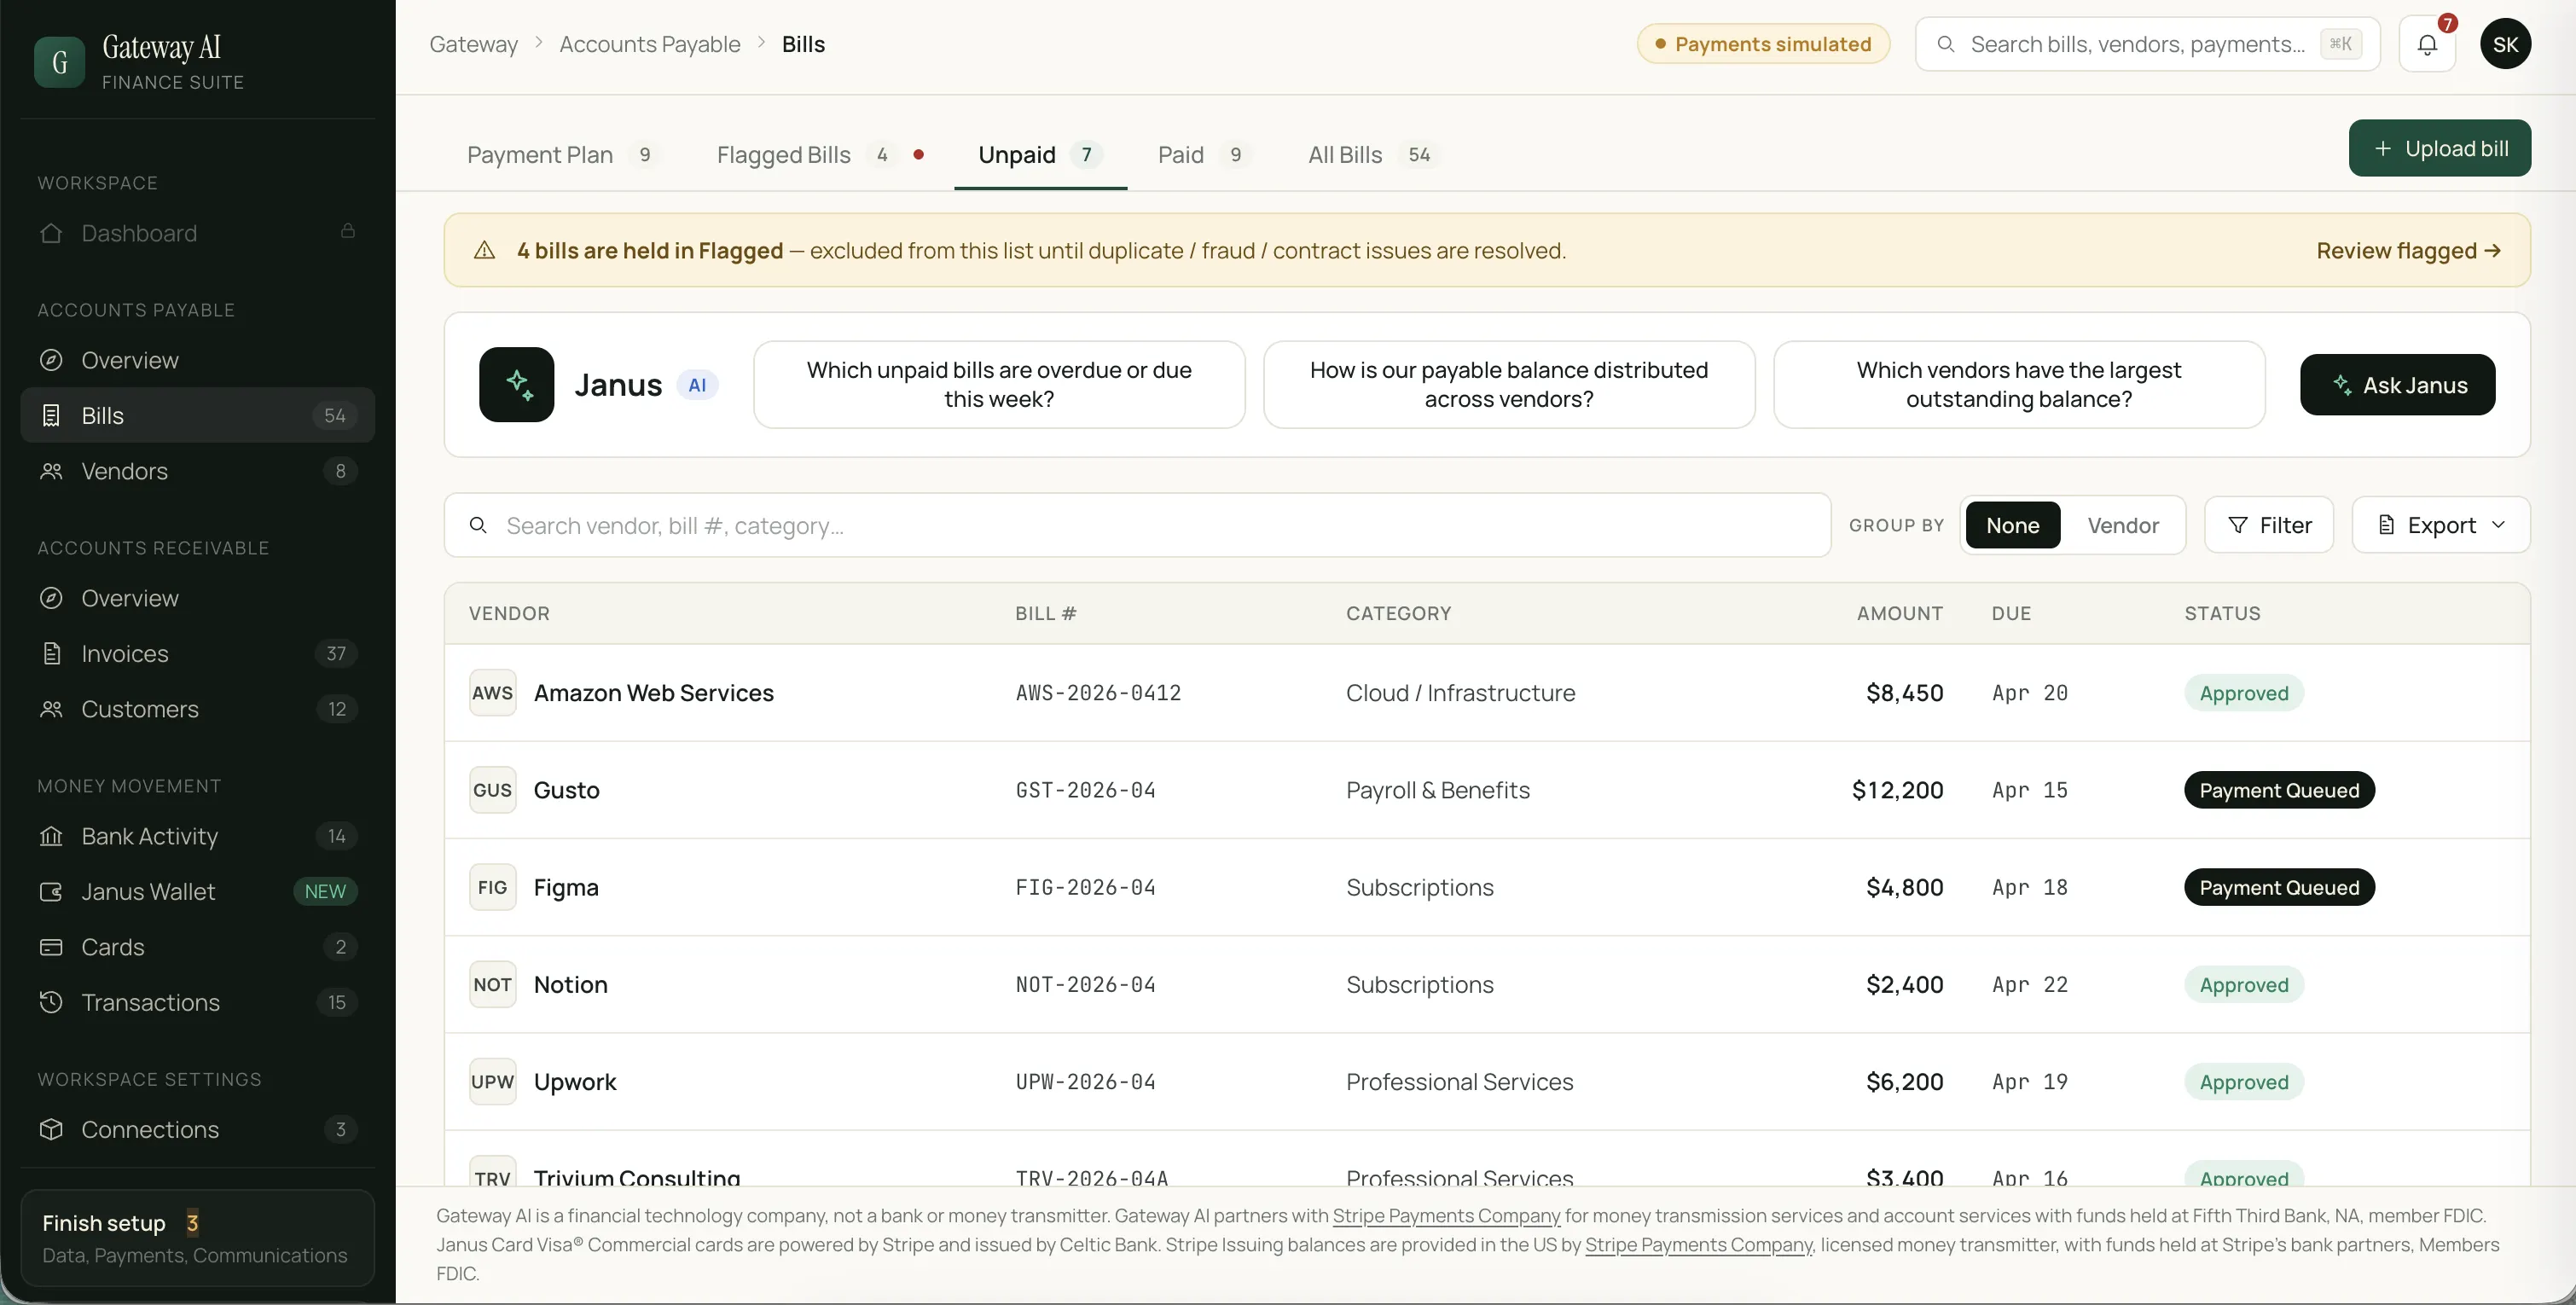Image resolution: width=2576 pixels, height=1305 pixels.
Task: Click the AWS vendor badge icon
Action: pos(492,693)
